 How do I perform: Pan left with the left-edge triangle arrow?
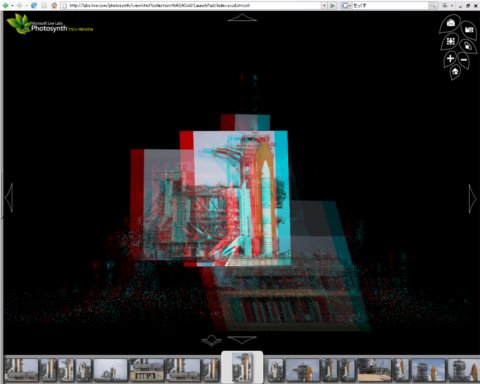tap(9, 198)
